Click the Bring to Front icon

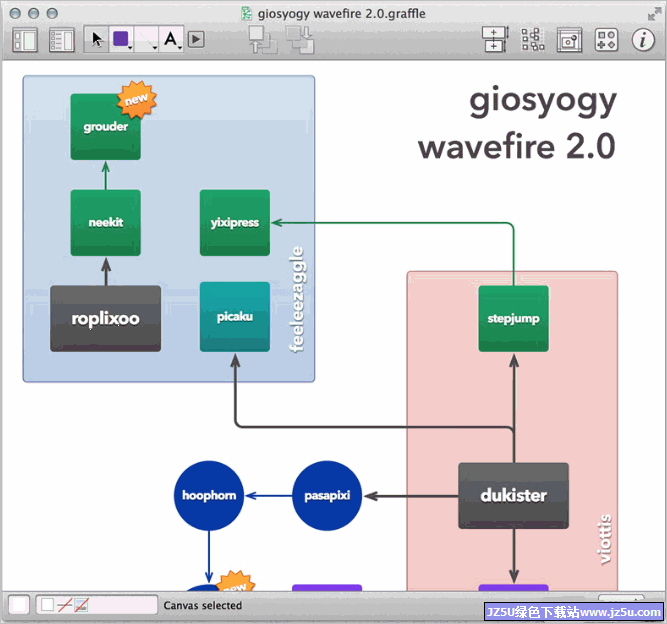pyautogui.click(x=262, y=39)
